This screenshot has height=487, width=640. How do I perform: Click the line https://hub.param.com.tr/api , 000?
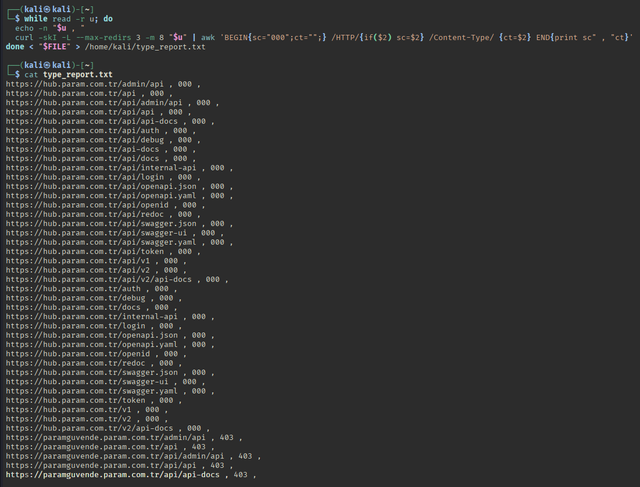[89, 93]
